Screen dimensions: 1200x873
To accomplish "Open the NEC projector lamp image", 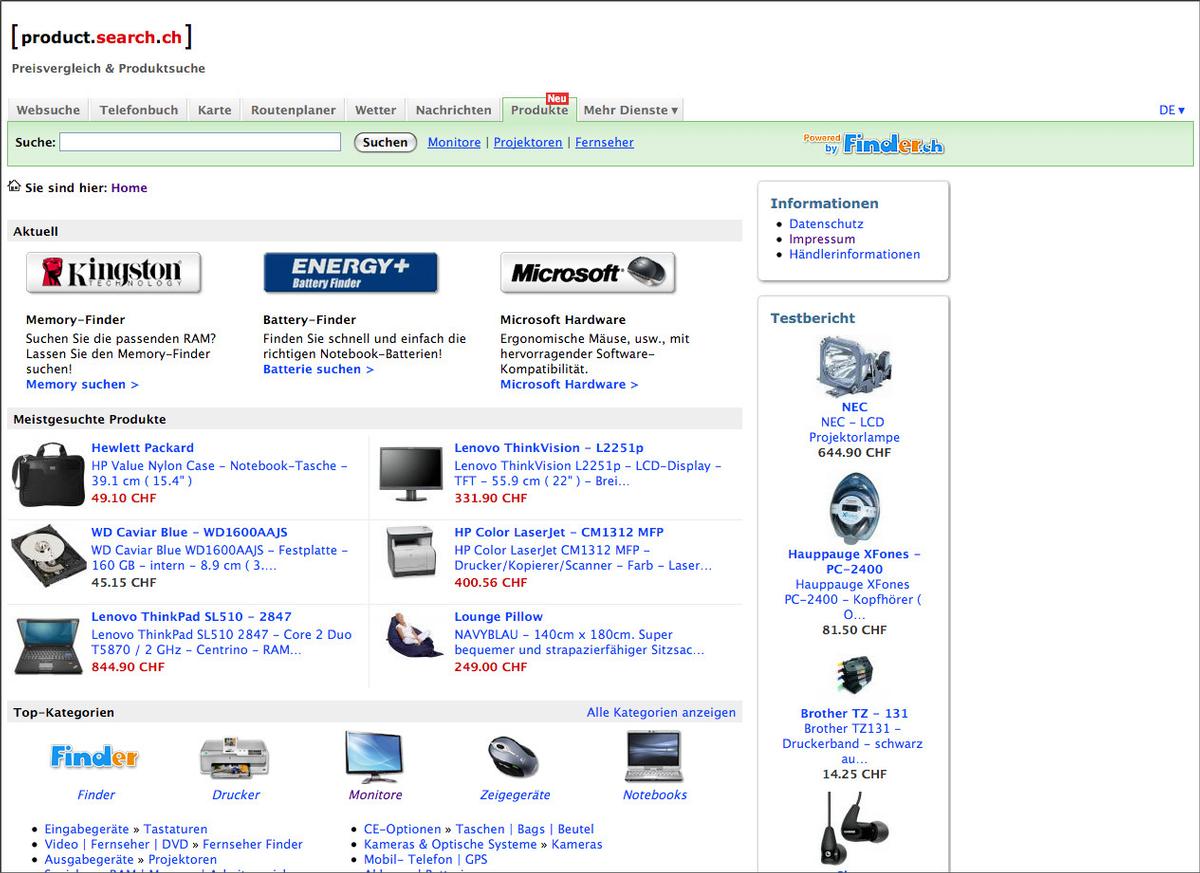I will point(854,366).
